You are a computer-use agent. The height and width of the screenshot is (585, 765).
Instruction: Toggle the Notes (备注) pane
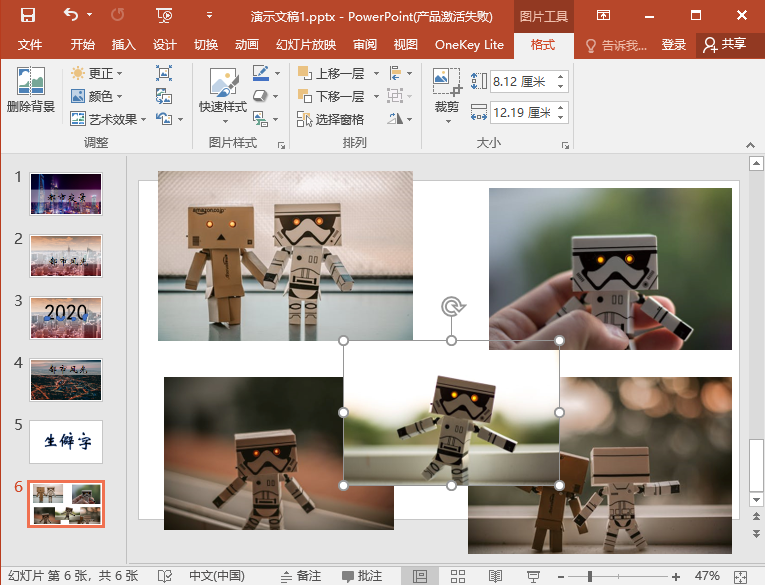click(x=299, y=576)
